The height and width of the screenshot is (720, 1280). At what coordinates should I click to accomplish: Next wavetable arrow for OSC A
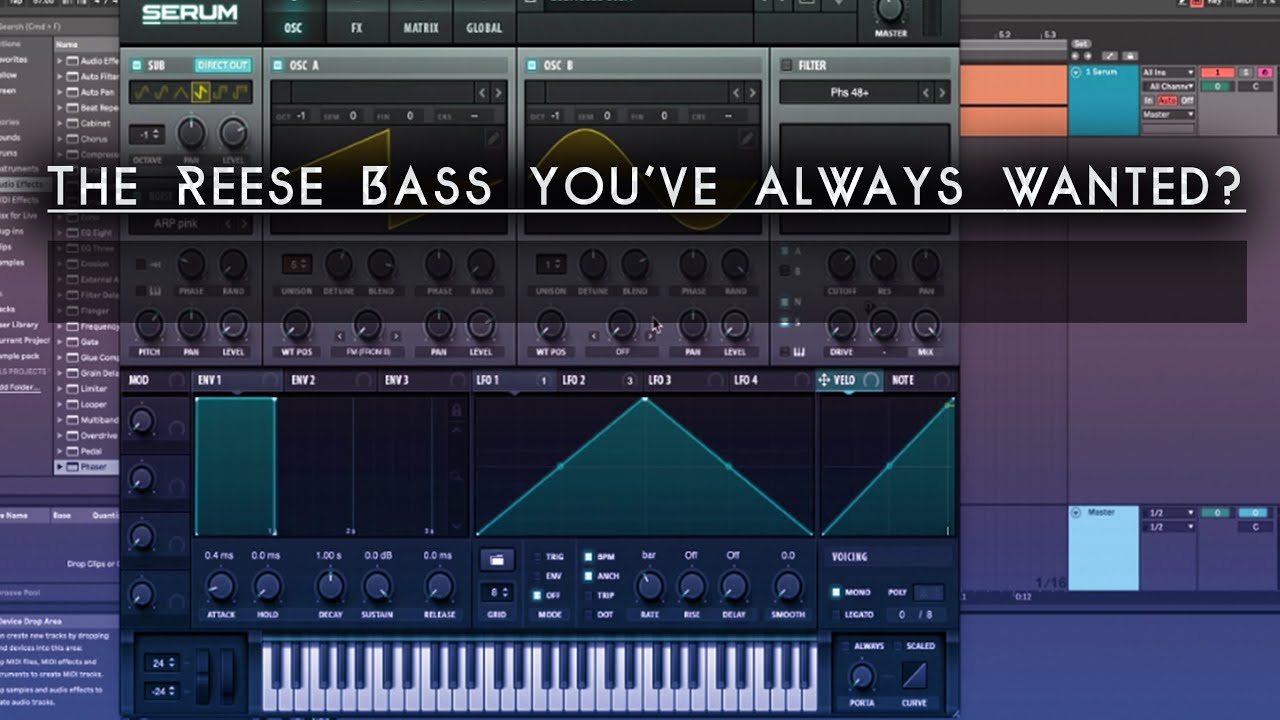point(498,92)
